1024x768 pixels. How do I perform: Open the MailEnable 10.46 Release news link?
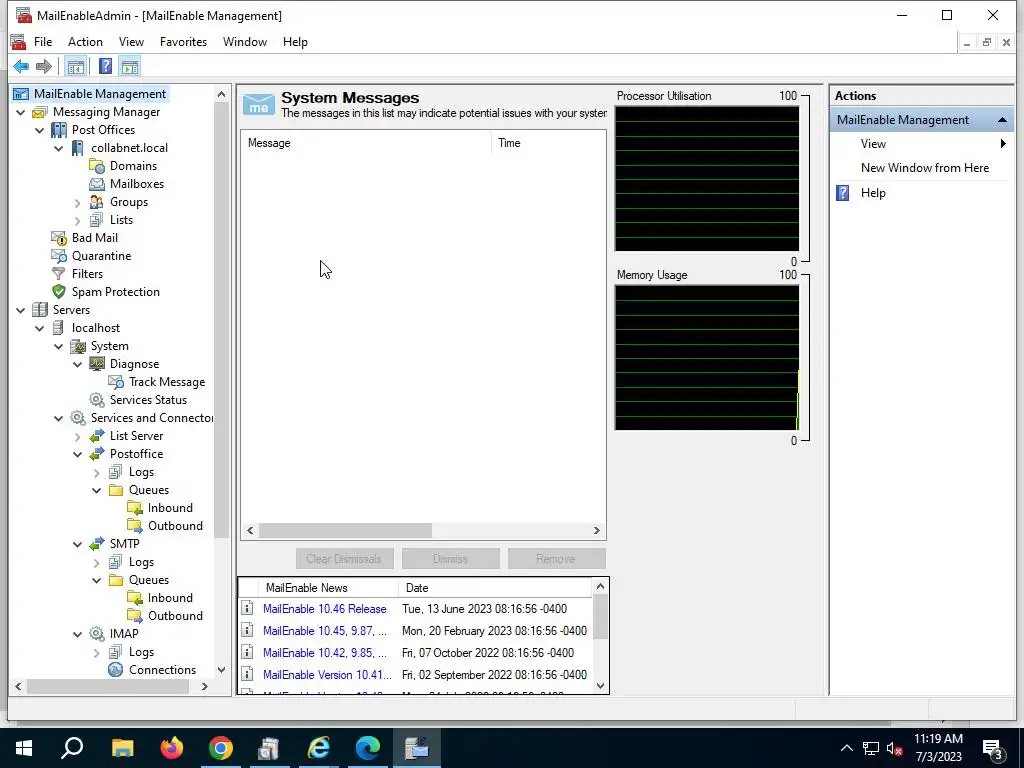pos(325,609)
